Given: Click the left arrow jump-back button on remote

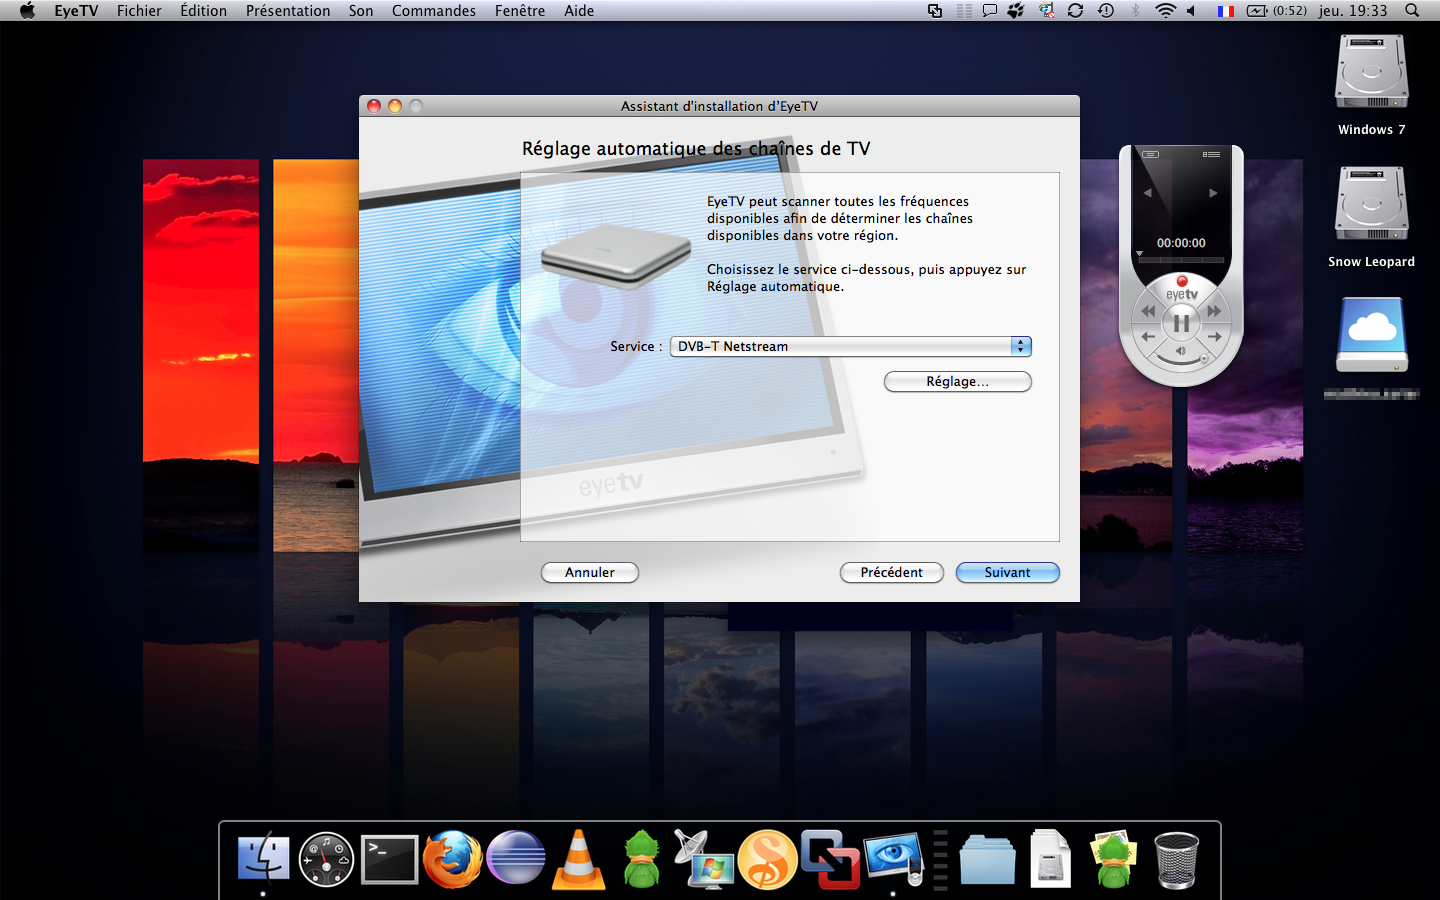Looking at the screenshot, I should point(1148,337).
